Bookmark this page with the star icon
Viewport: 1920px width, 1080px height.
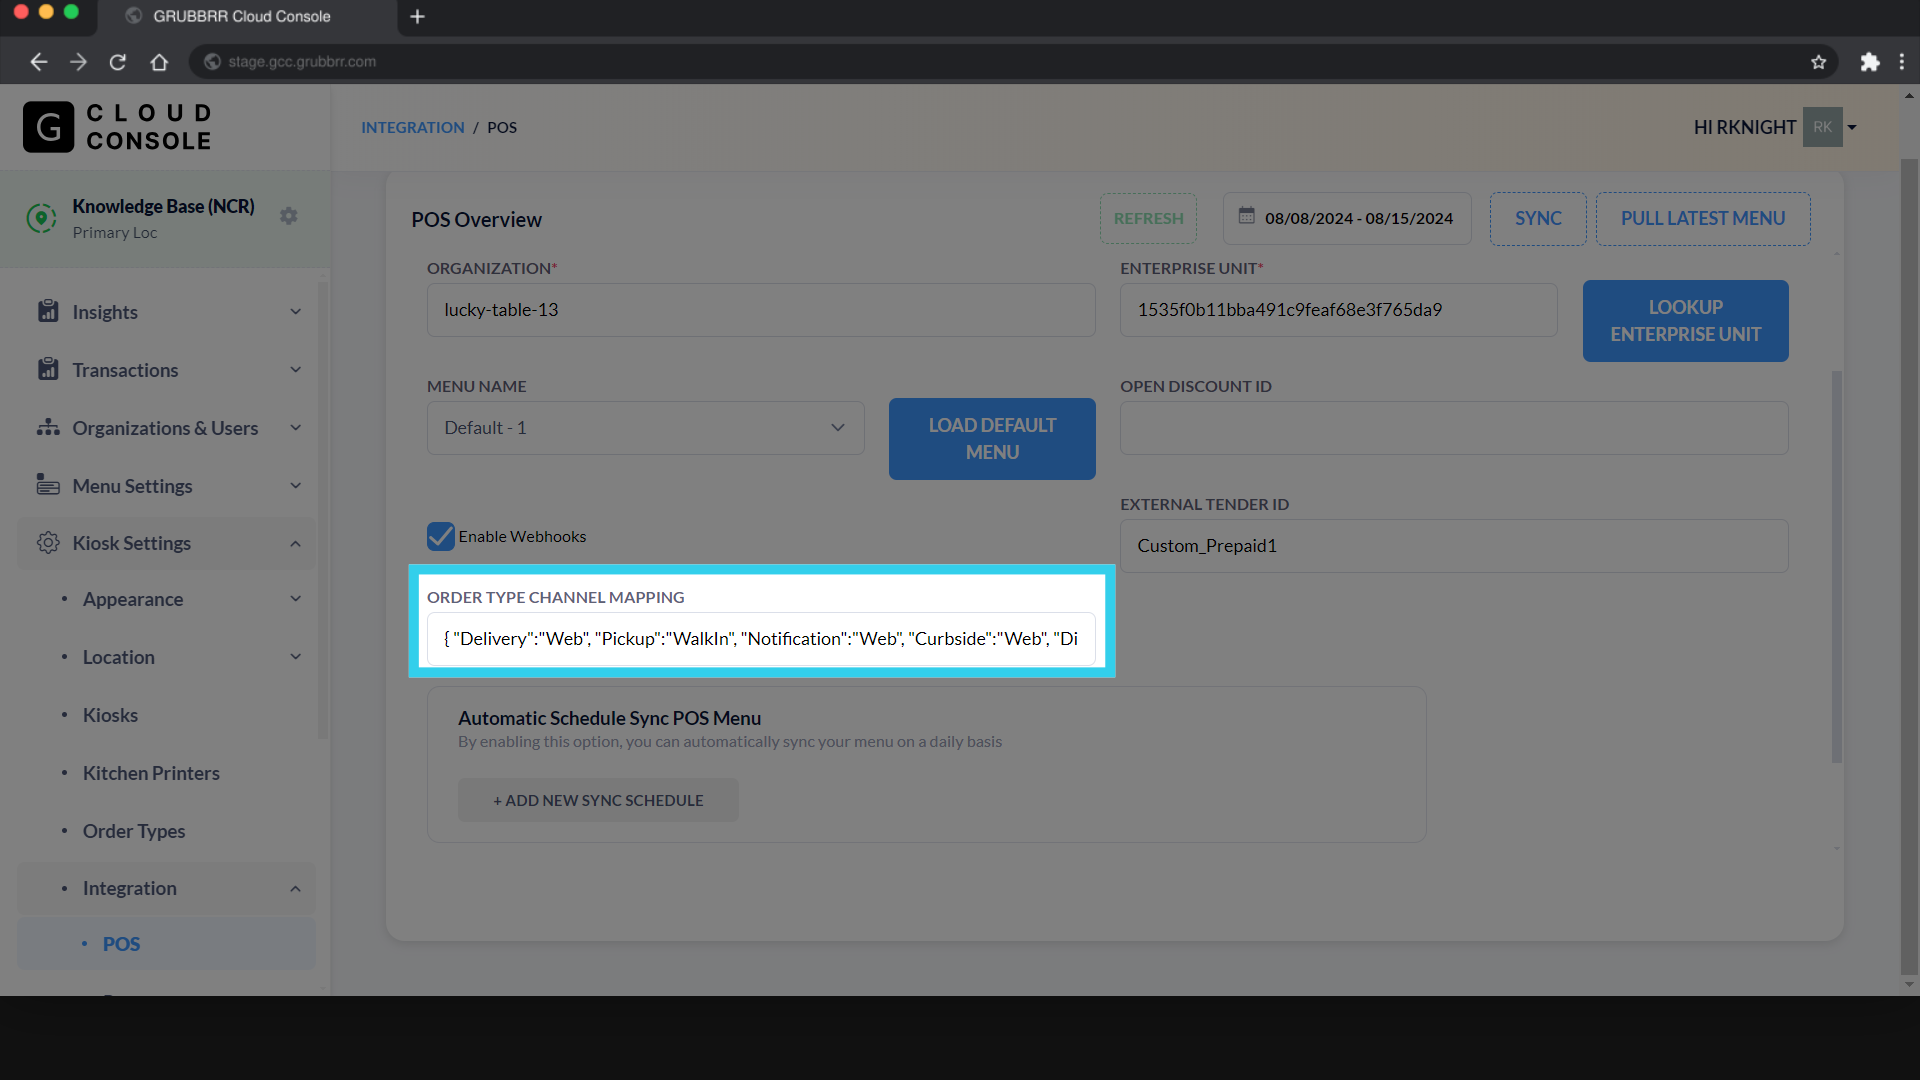pos(1818,61)
